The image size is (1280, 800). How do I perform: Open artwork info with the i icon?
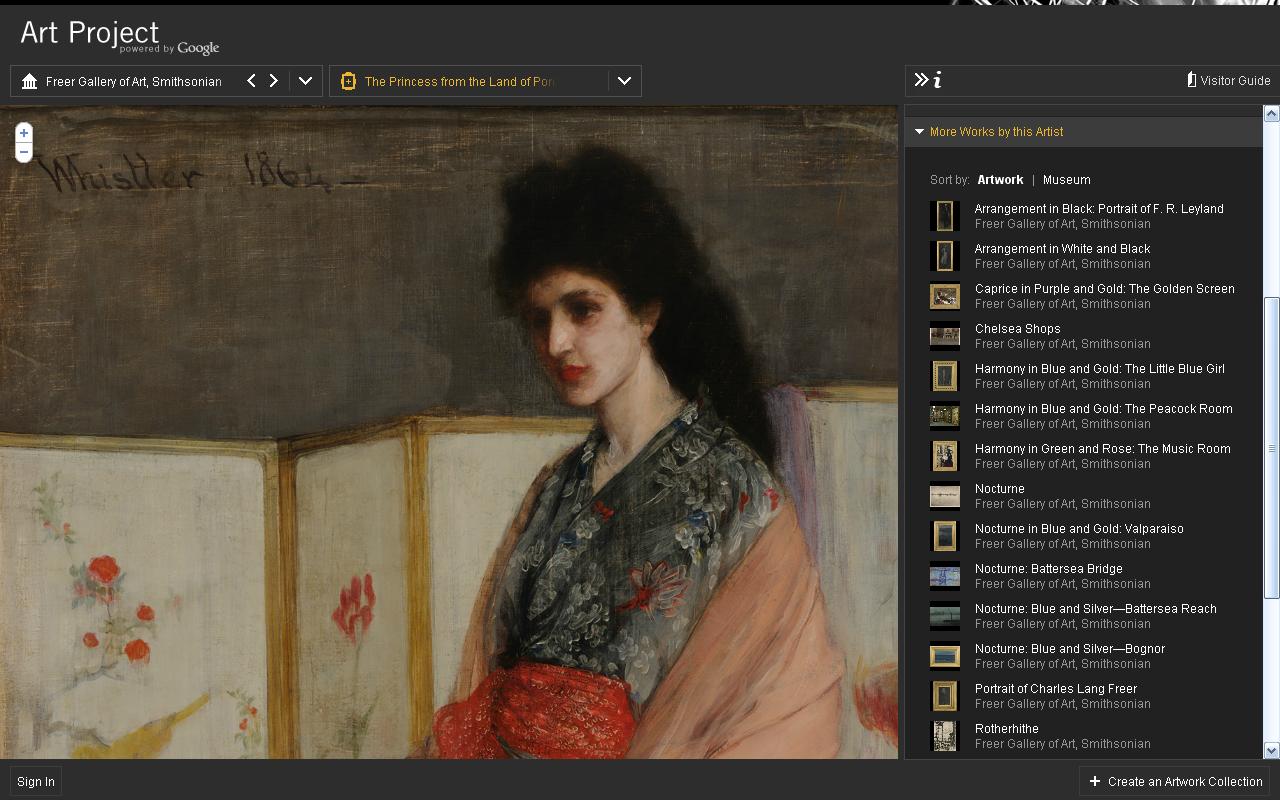(937, 80)
